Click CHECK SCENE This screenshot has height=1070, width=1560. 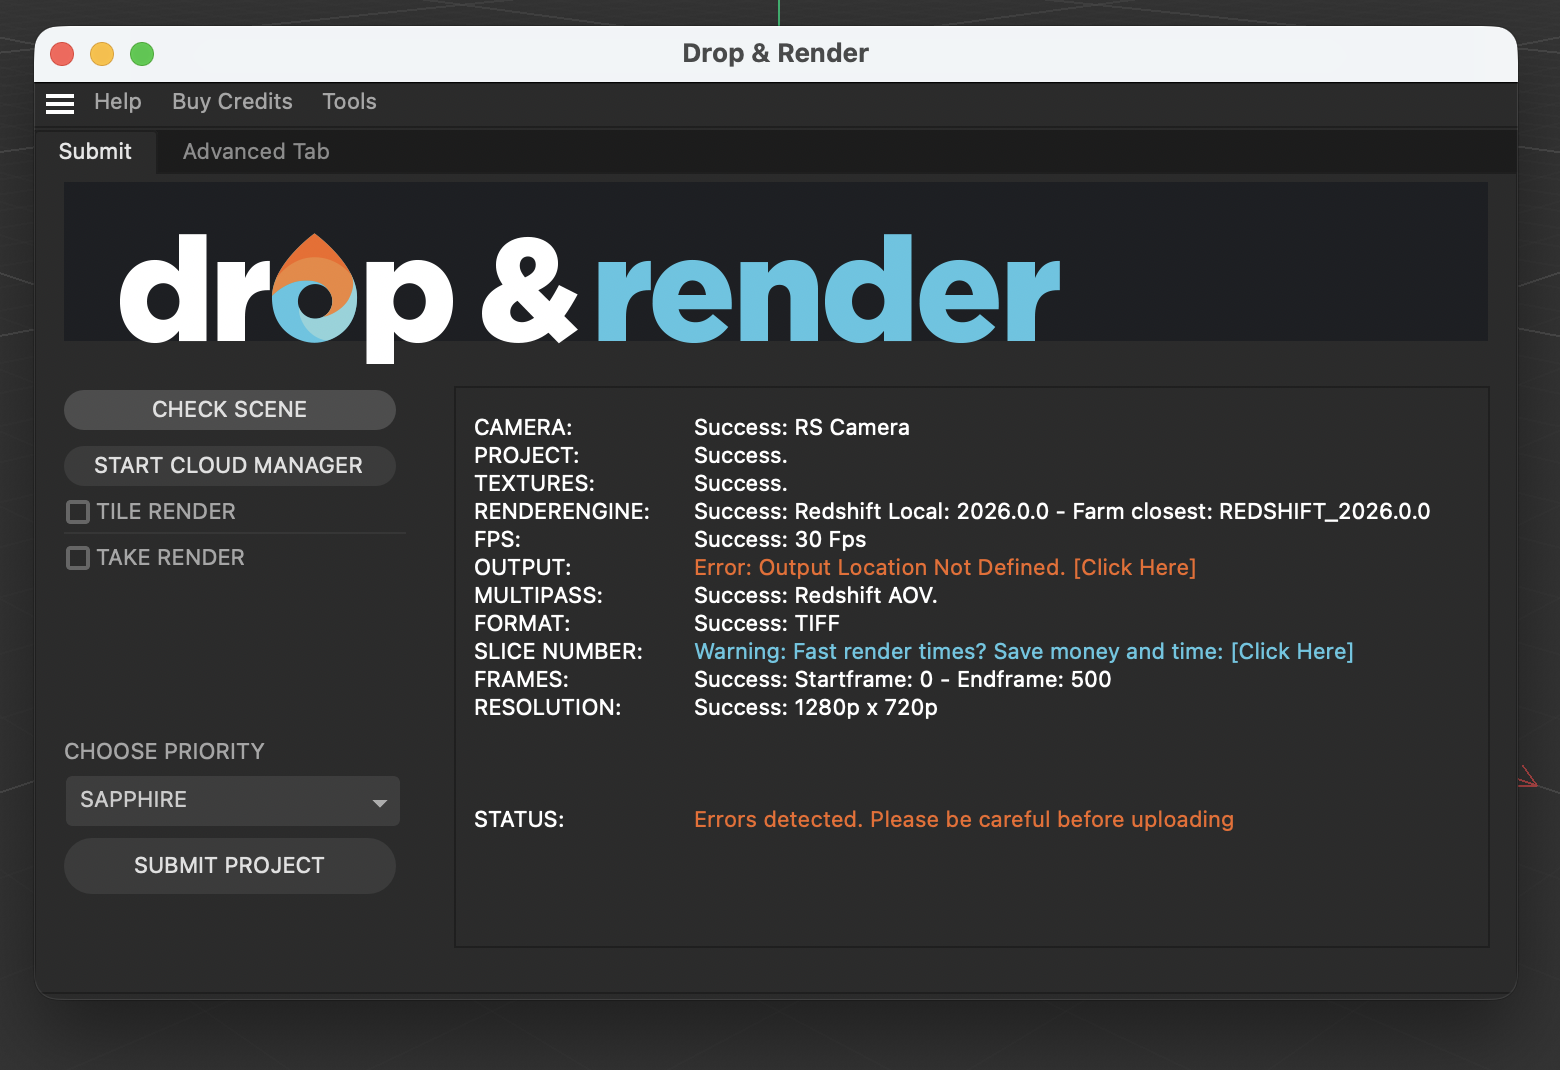[x=229, y=409]
